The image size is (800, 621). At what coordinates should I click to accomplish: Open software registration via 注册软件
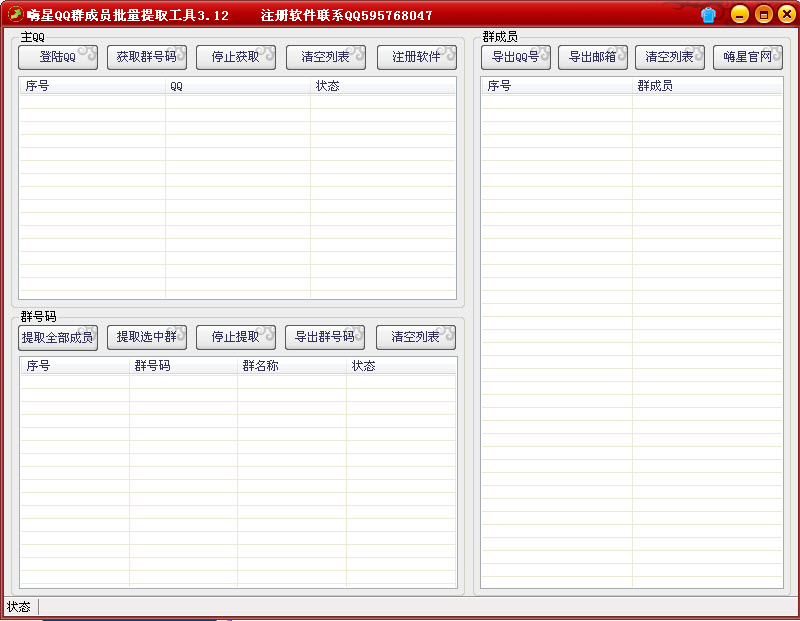tap(415, 57)
